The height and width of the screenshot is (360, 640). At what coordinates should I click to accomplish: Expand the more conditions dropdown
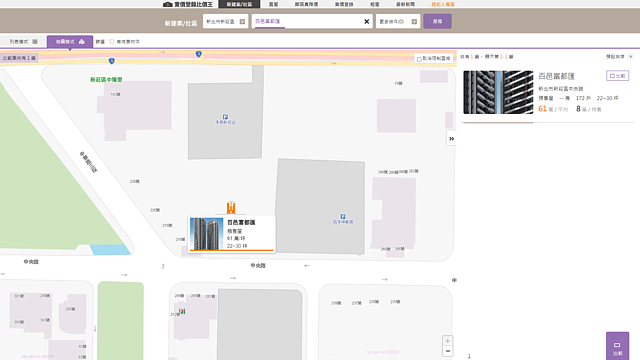point(398,21)
